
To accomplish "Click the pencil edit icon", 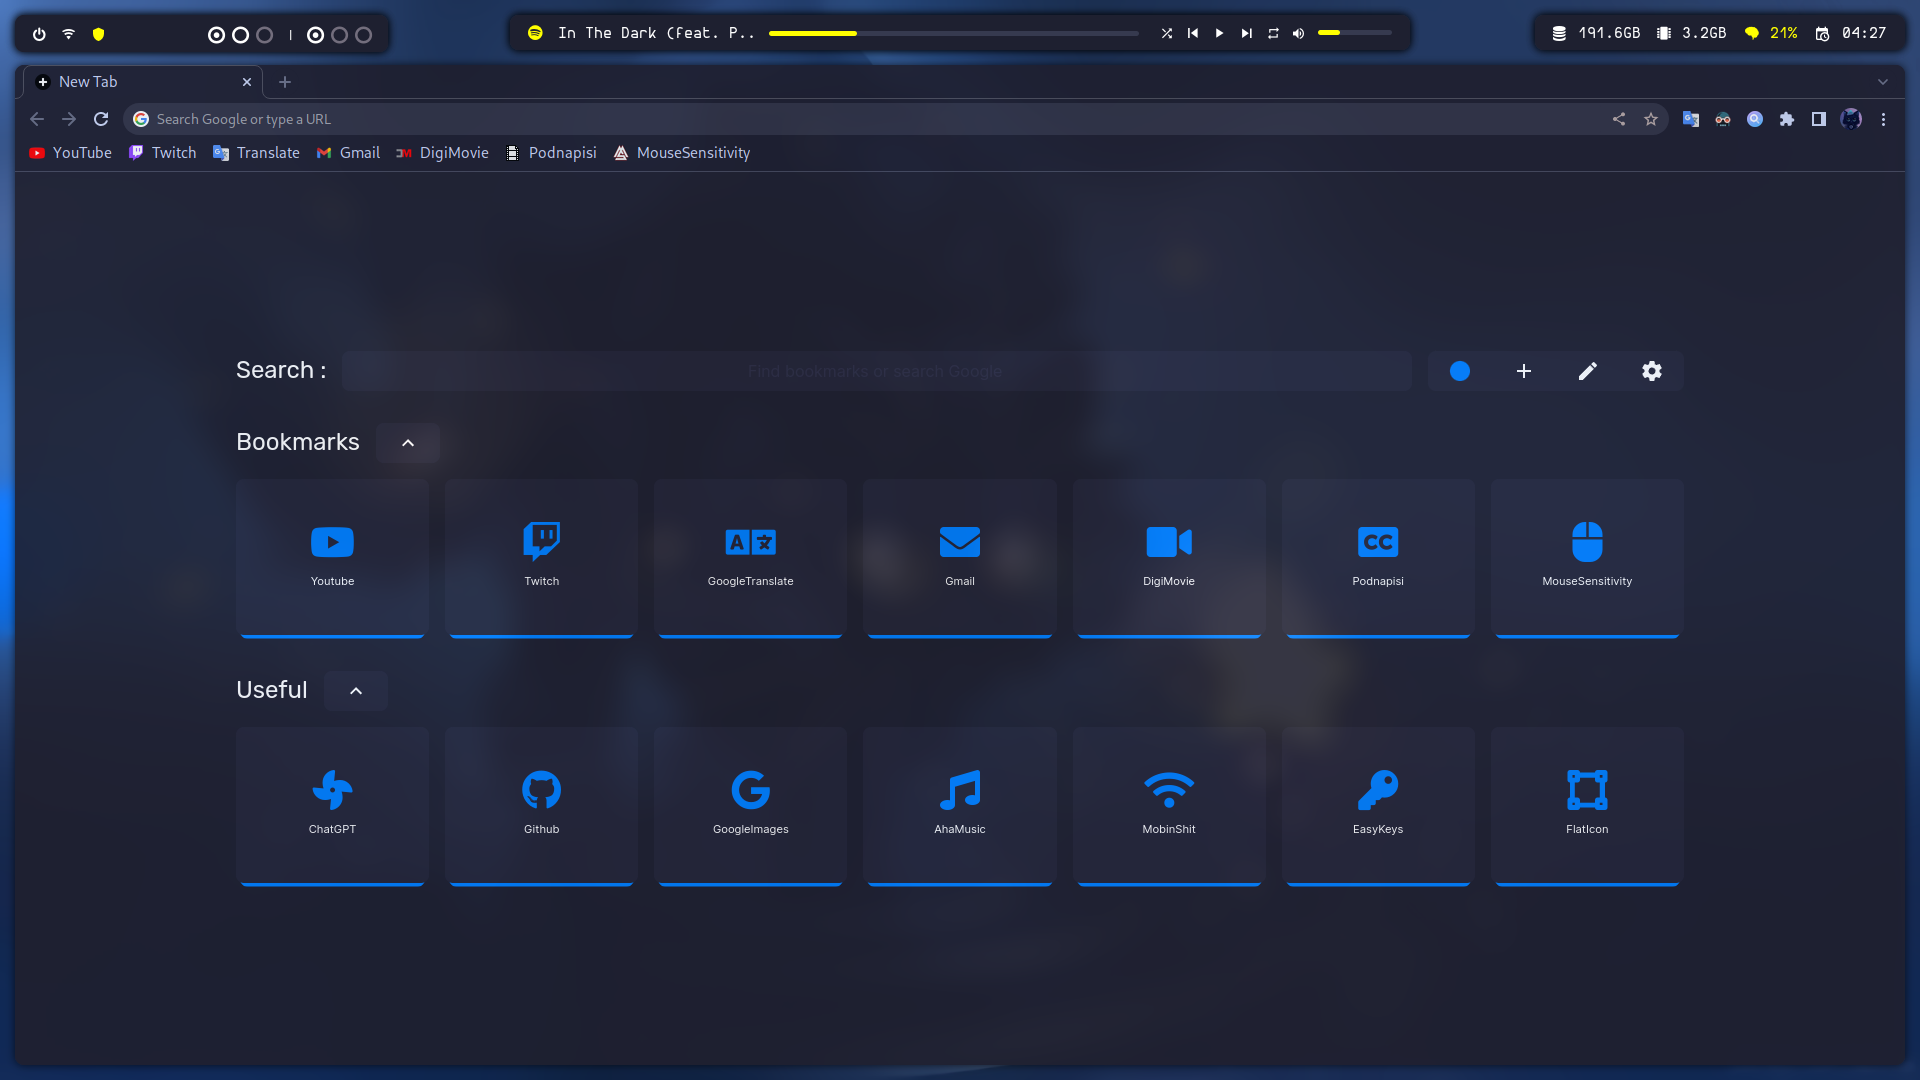I will pyautogui.click(x=1587, y=371).
